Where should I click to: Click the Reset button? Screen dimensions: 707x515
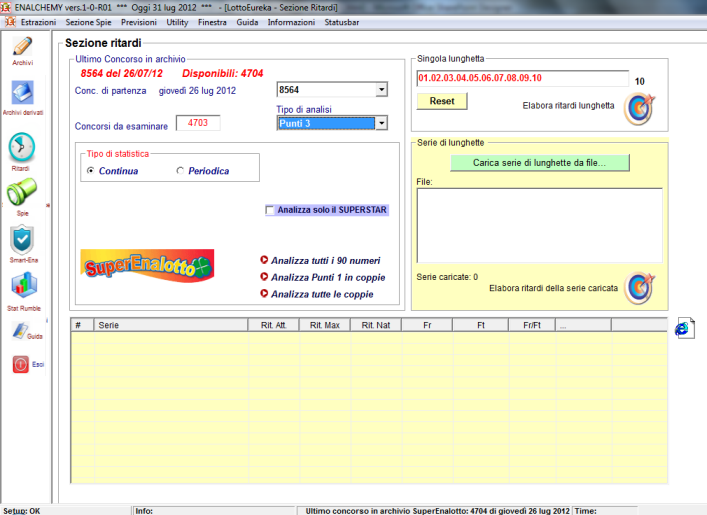[442, 101]
